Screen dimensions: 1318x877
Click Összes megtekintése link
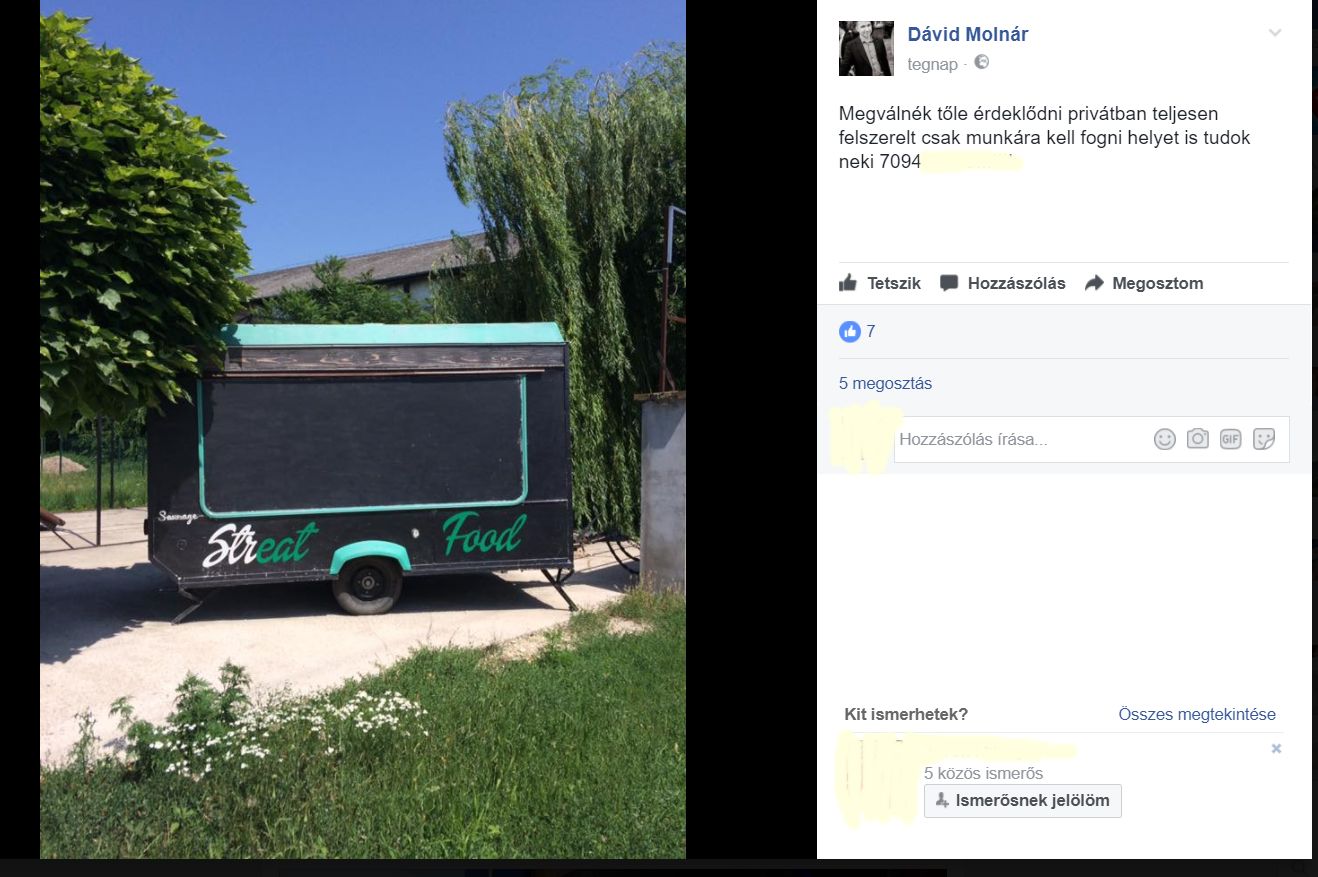pos(1197,714)
